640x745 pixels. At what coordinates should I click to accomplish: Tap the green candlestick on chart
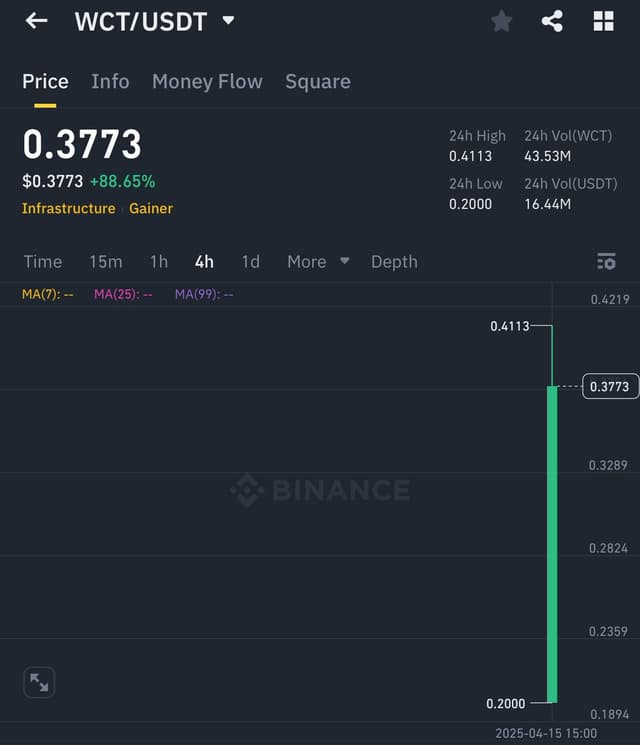552,544
